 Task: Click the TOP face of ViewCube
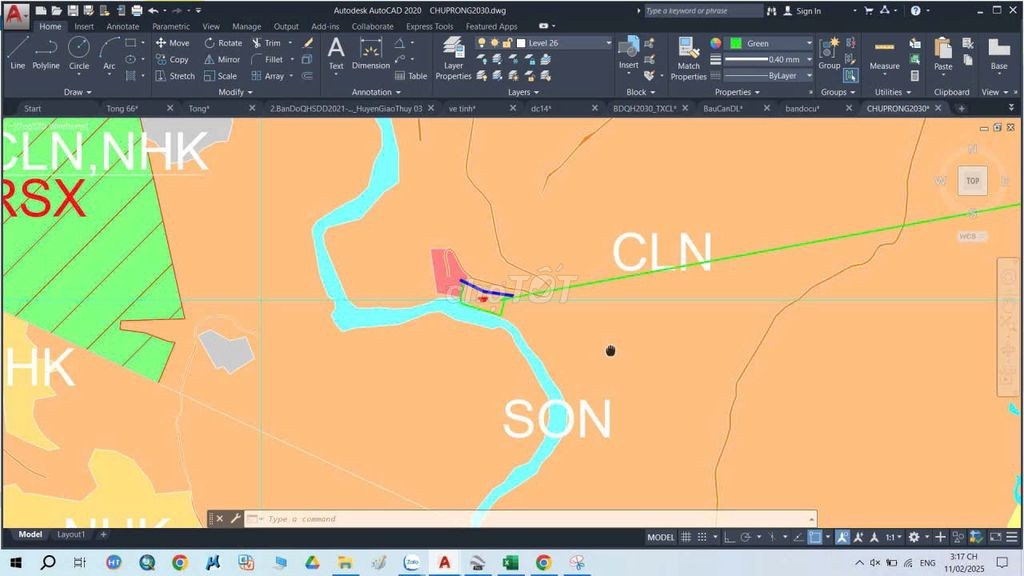tap(972, 181)
